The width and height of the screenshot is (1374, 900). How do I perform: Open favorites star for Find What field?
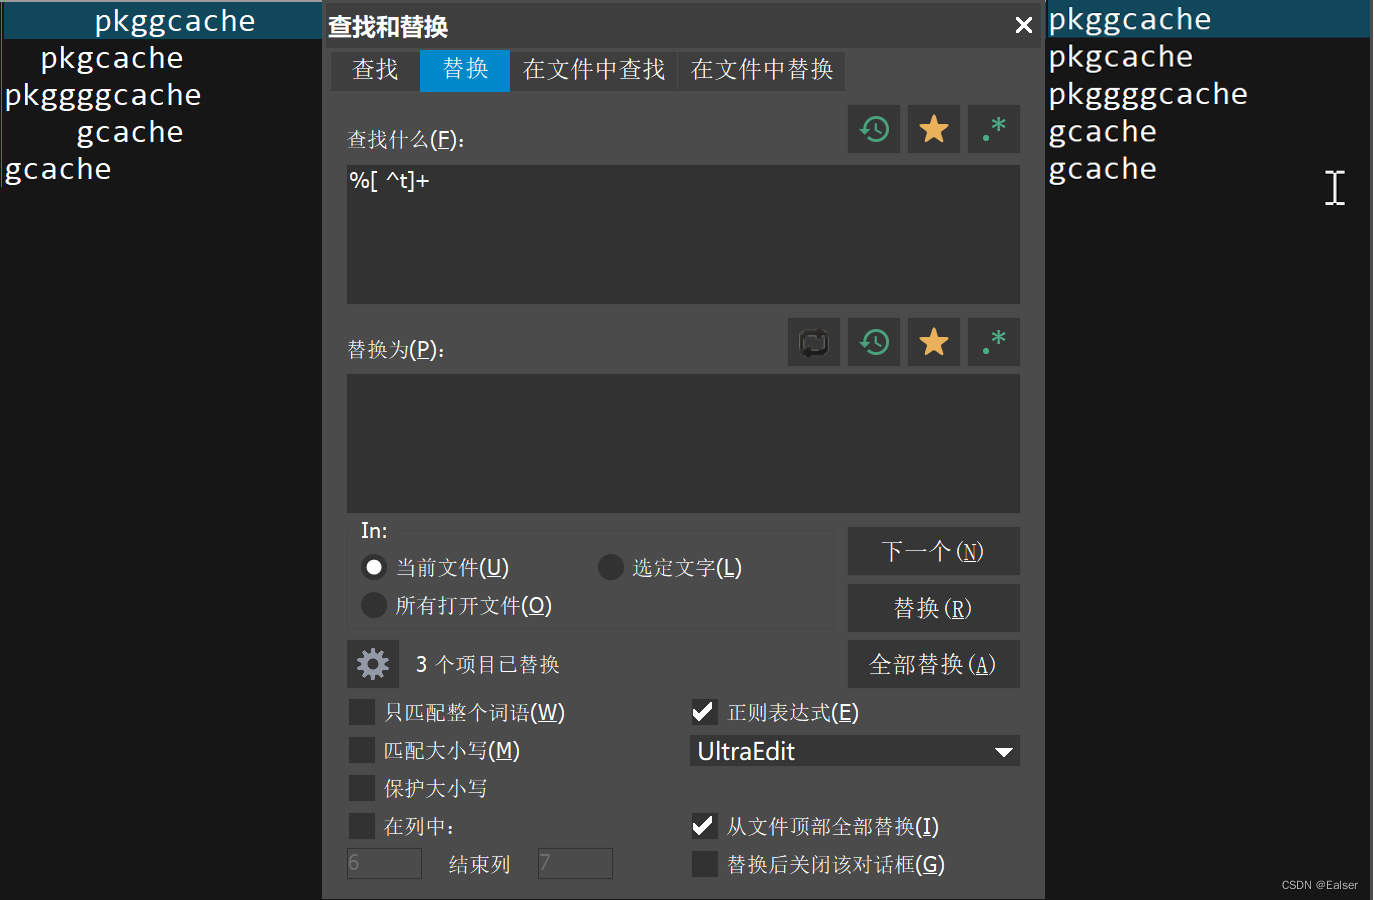coord(934,129)
